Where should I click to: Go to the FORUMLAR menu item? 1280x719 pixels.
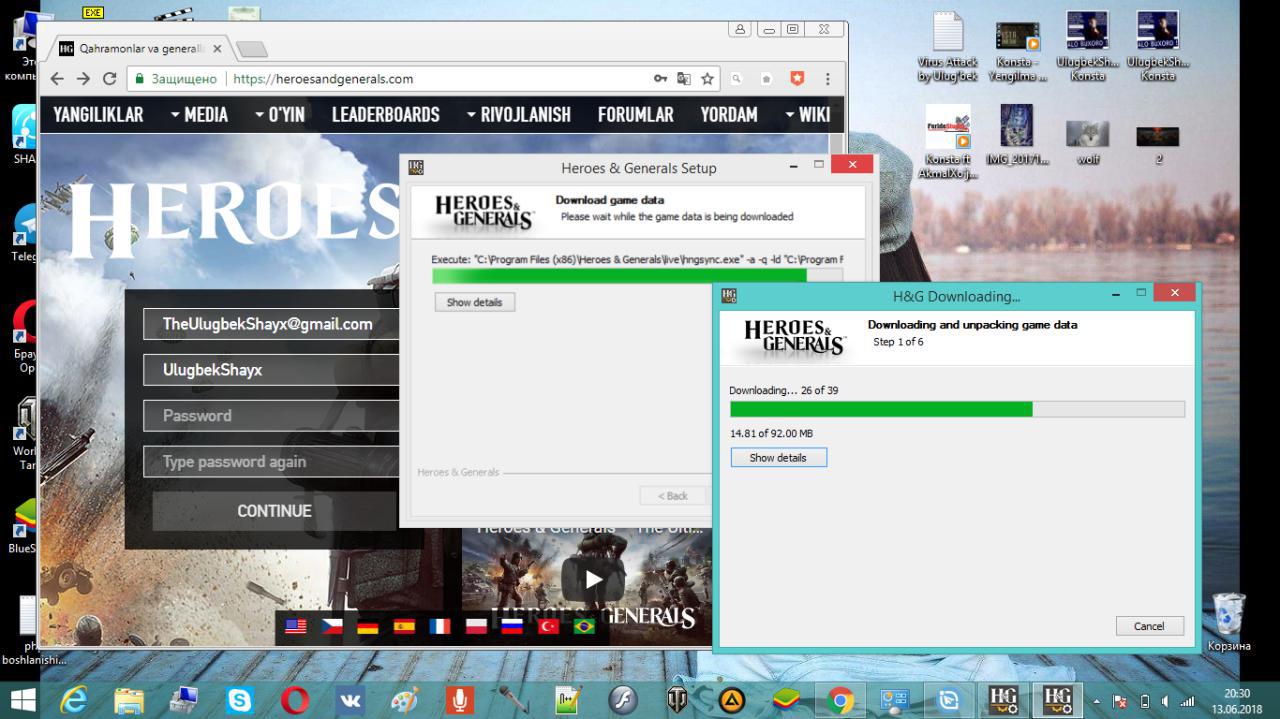(x=635, y=115)
